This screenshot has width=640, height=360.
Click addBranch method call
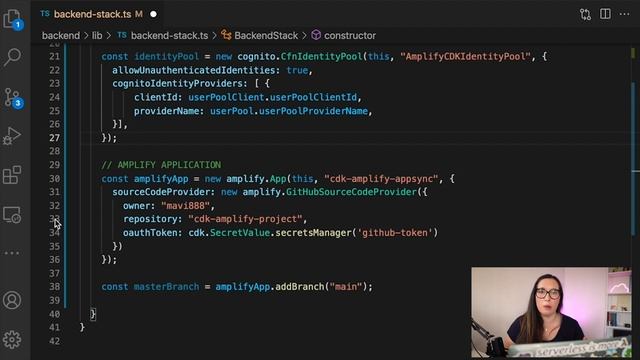click(x=300, y=287)
